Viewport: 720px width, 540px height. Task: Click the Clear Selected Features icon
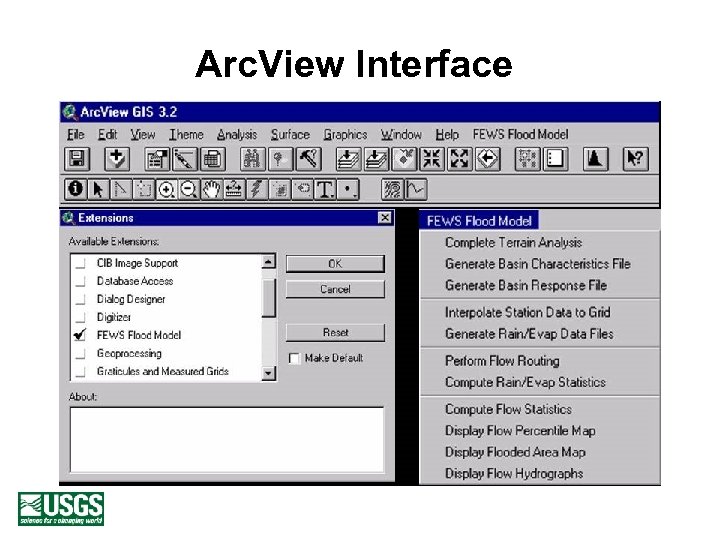555,159
